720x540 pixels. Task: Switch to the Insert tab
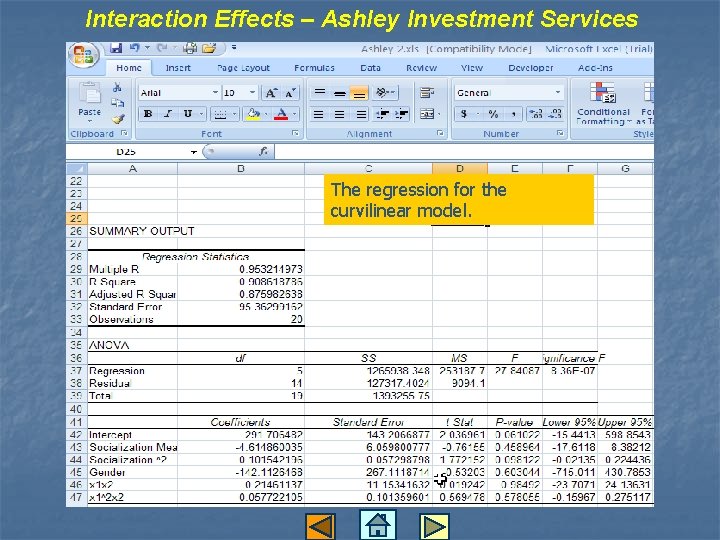click(x=178, y=68)
